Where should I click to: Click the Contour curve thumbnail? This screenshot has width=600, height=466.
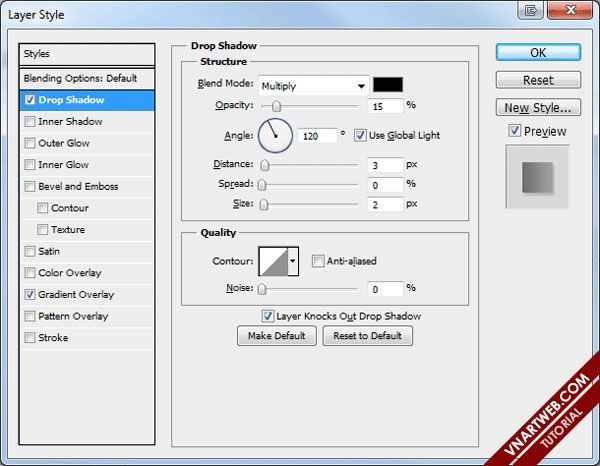point(272,262)
